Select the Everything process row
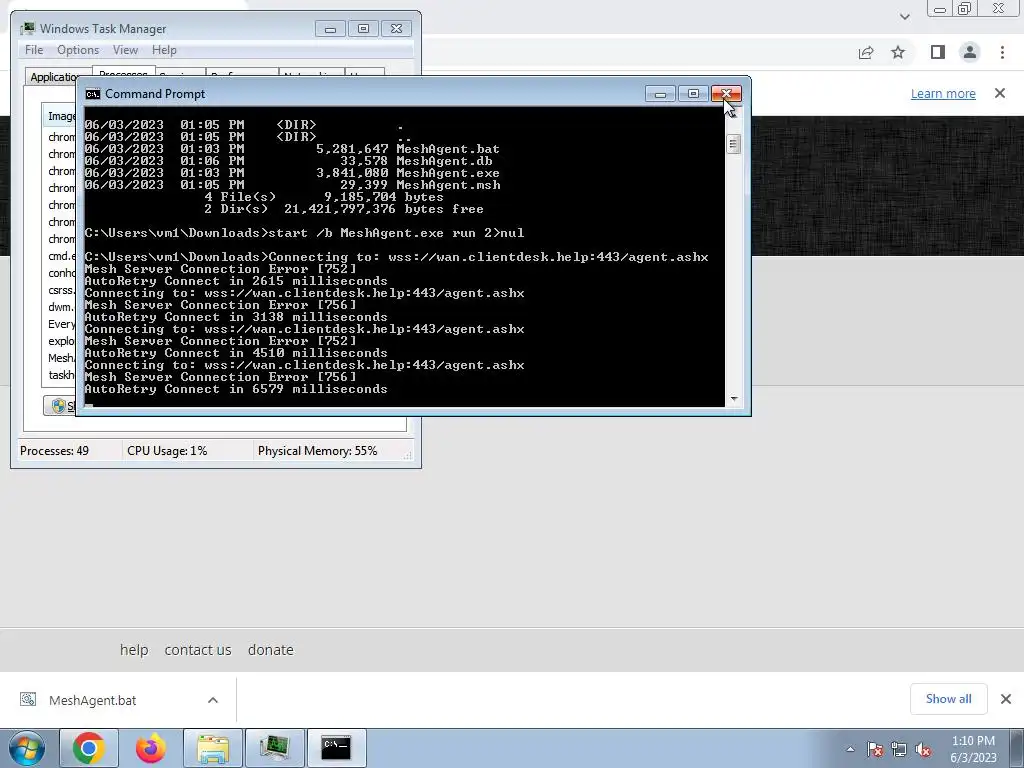The image size is (1024, 768). [x=61, y=324]
